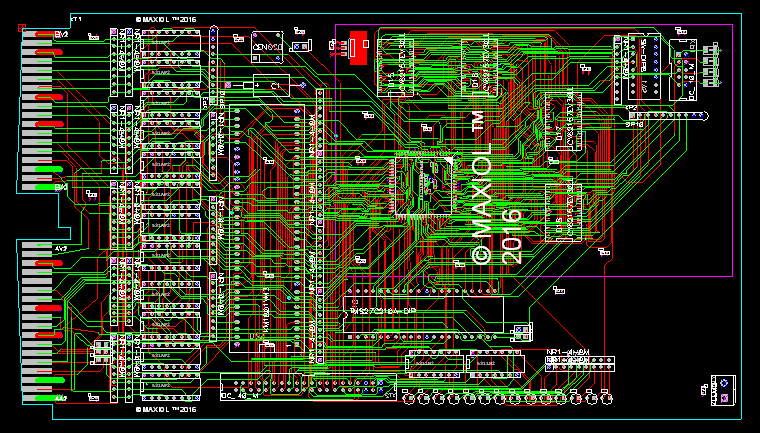
Task: Click the bottom-left © MAXIOL ™2016 label
Action: point(167,409)
